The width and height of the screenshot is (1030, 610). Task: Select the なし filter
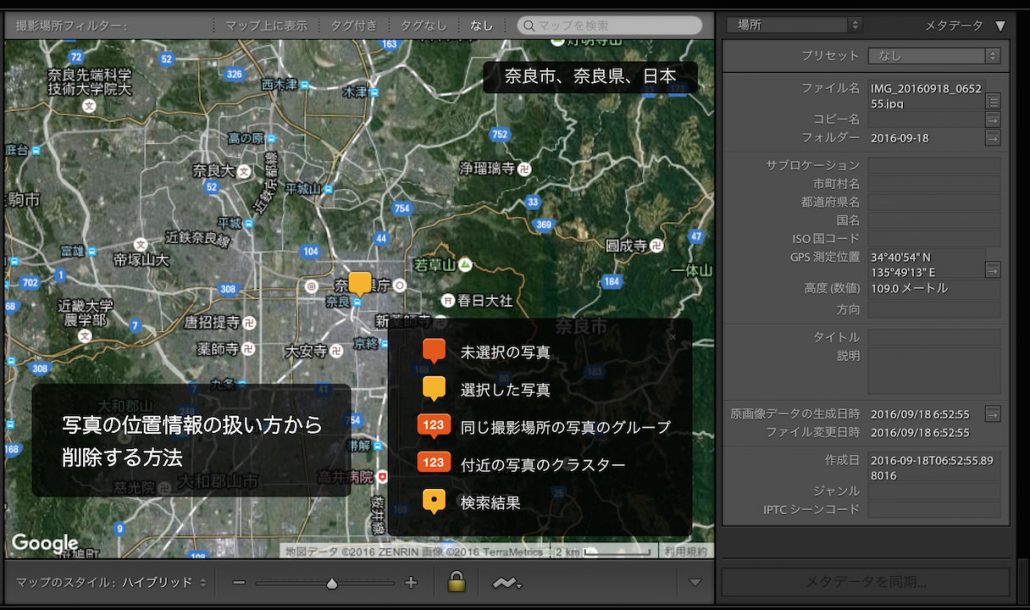(481, 26)
